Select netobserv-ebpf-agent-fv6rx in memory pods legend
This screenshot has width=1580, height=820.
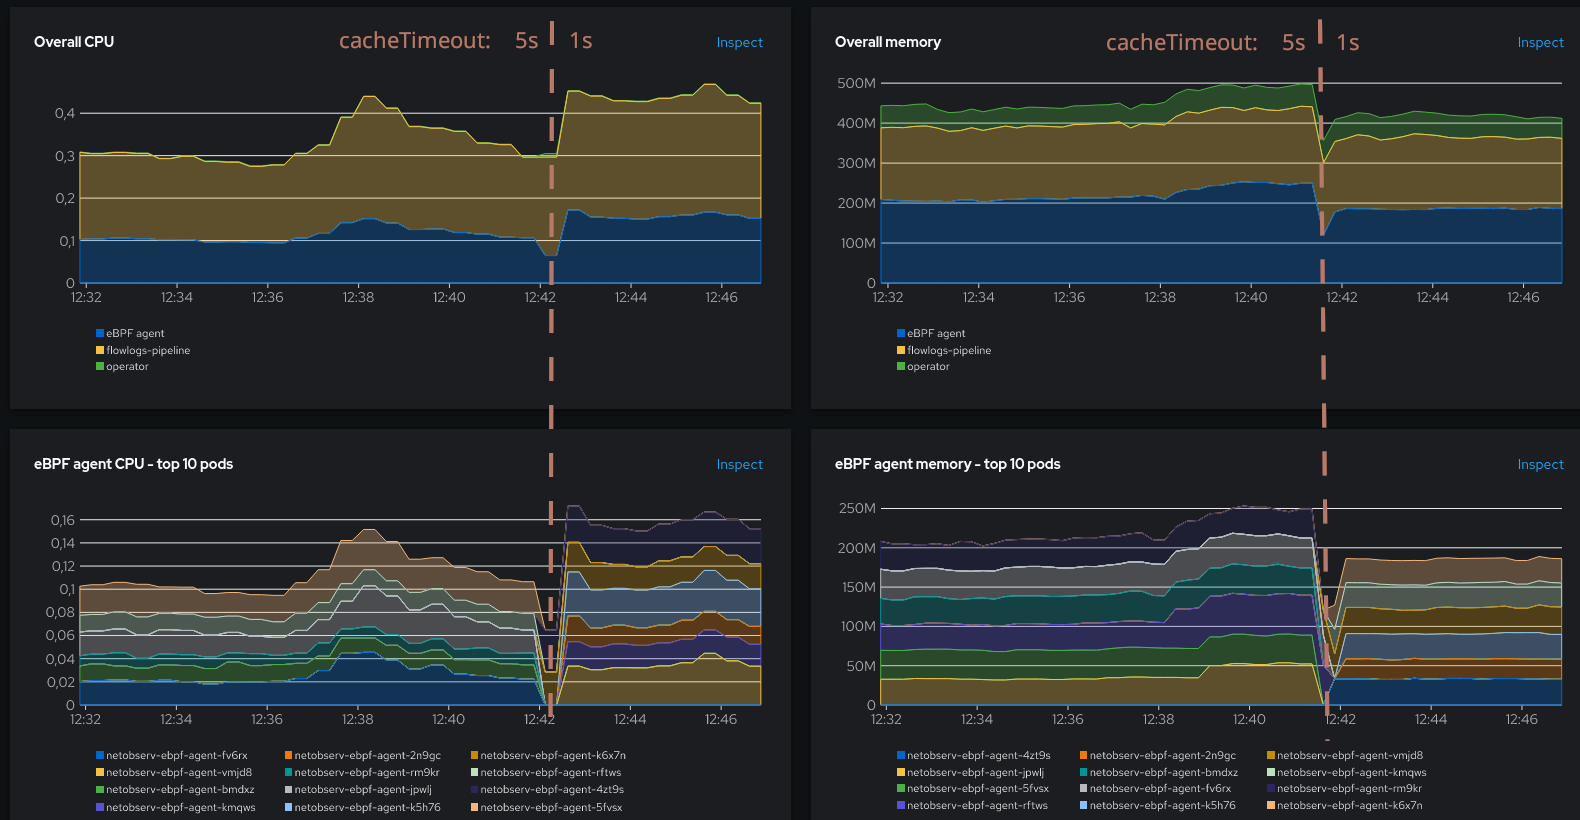[x=1156, y=788]
